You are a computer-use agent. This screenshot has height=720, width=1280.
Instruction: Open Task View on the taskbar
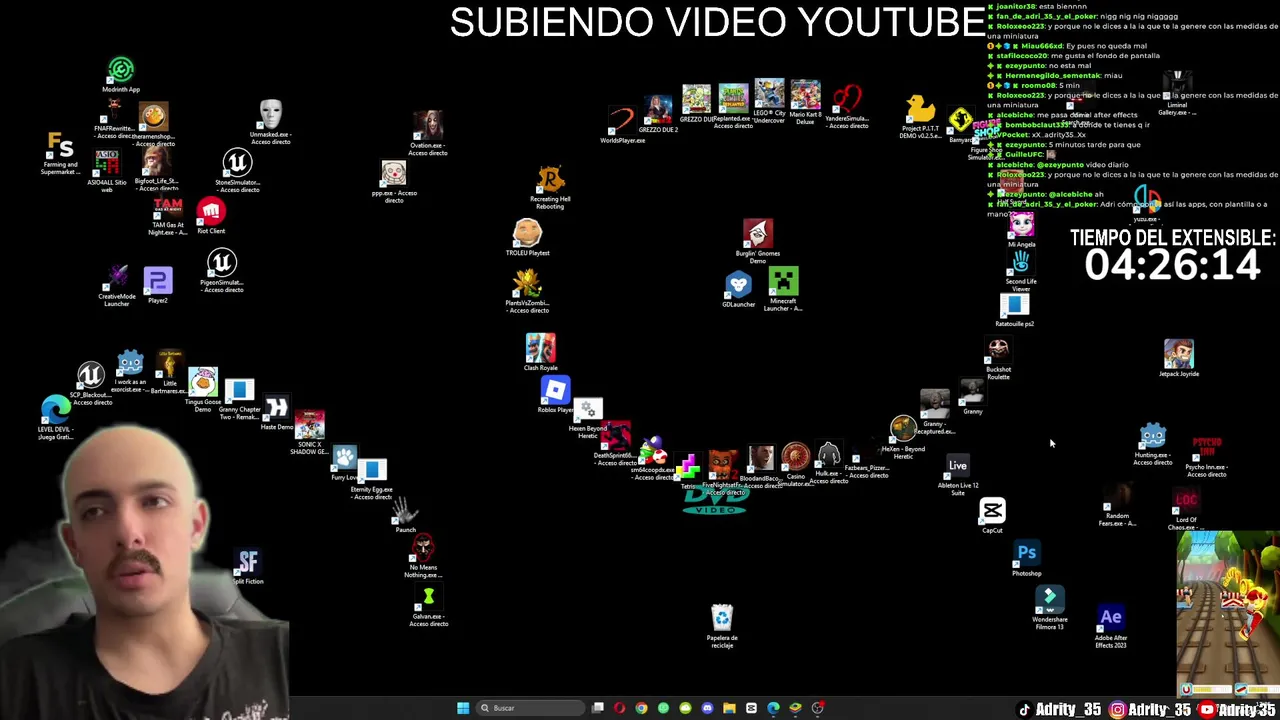[x=598, y=708]
